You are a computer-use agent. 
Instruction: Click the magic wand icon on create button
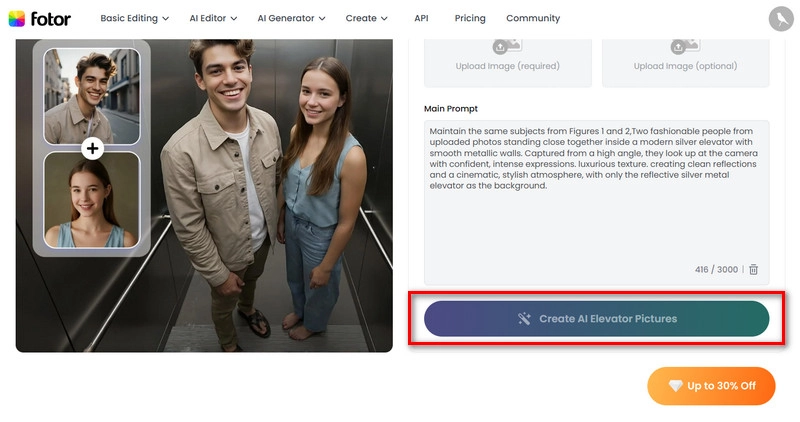click(x=523, y=319)
